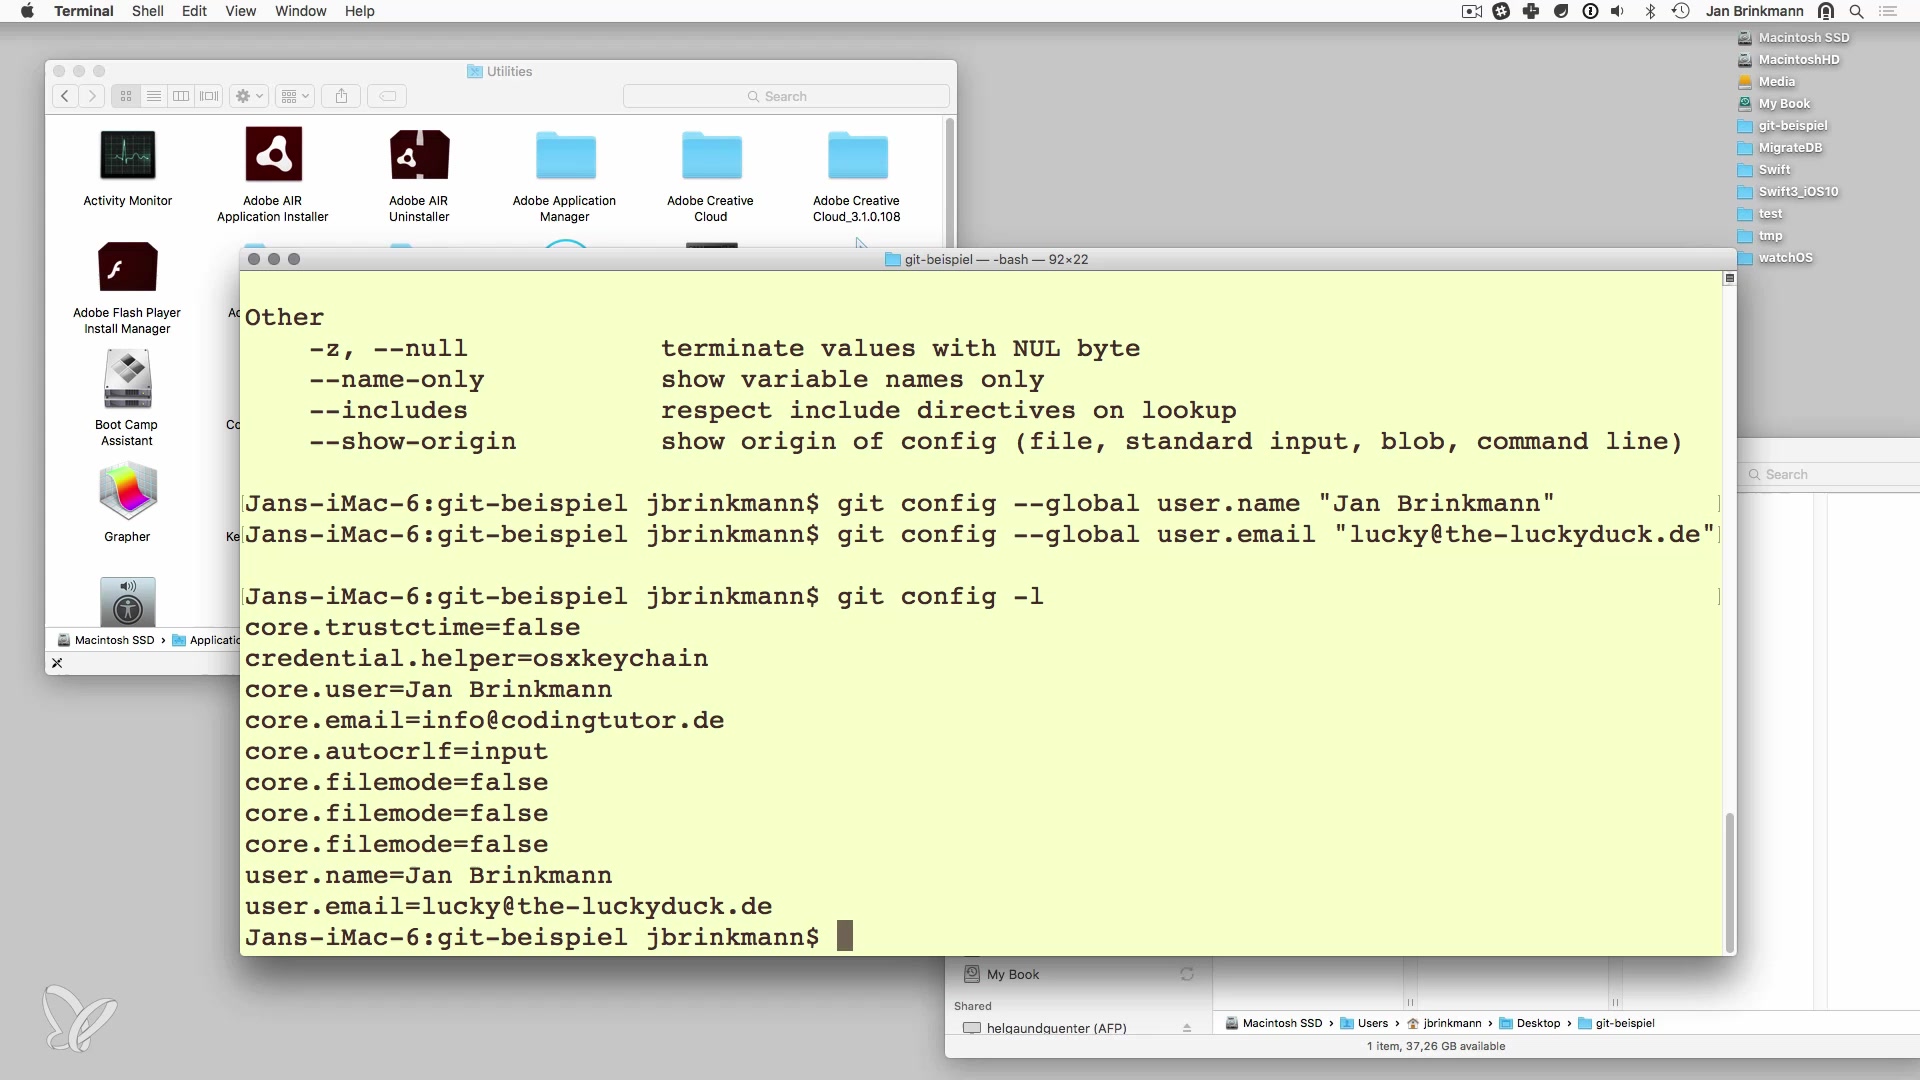
Task: Eject the helgaundquenter AFP share
Action: pyautogui.click(x=1187, y=1028)
